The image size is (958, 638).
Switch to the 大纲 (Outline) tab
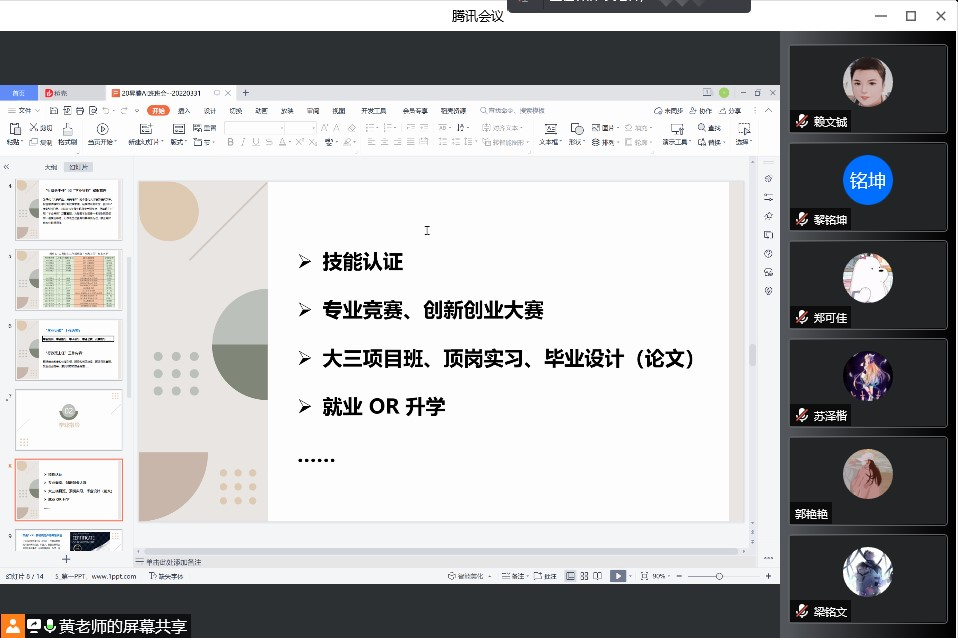pyautogui.click(x=50, y=167)
